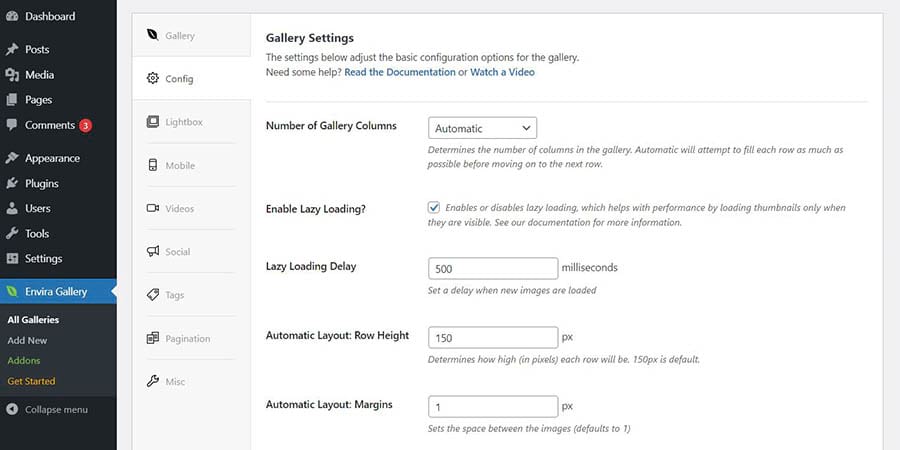Click the Lazy Loading Delay input field
Viewport: 900px width, 450px height.
pyautogui.click(x=492, y=268)
